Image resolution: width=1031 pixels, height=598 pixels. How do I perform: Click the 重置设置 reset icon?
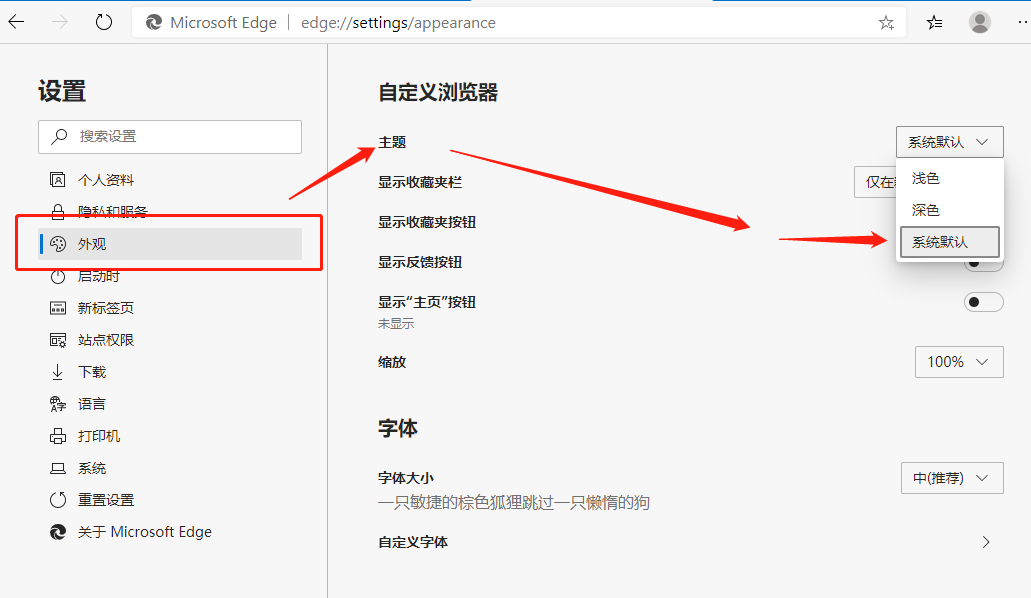[58, 500]
